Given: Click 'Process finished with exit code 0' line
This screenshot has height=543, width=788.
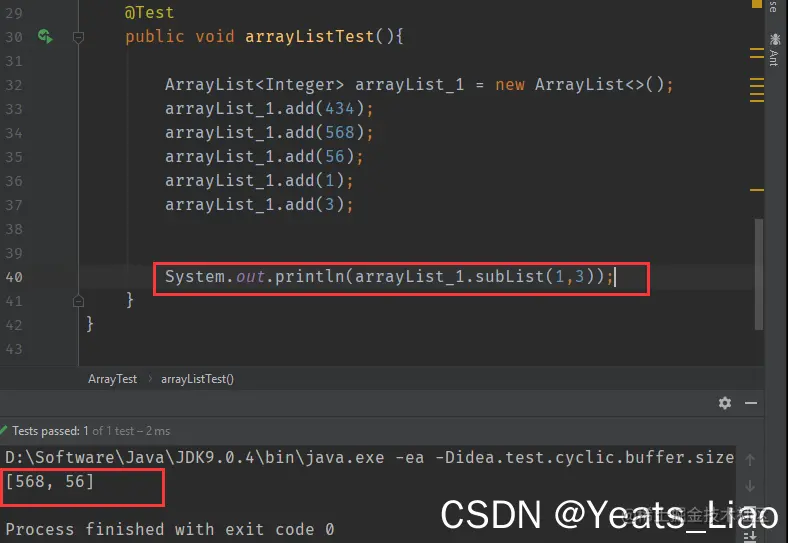Looking at the screenshot, I should click(170, 529).
